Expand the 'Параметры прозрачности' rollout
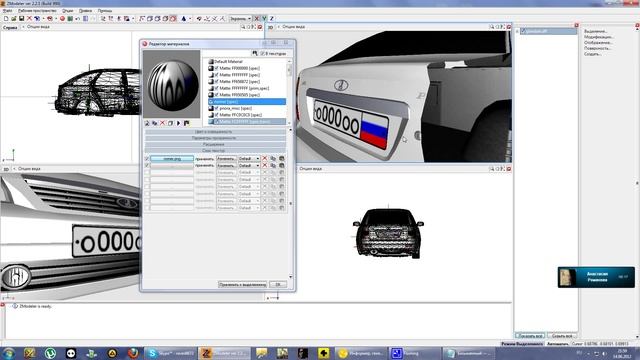Screen dimensions: 640x360 click(x=216, y=138)
